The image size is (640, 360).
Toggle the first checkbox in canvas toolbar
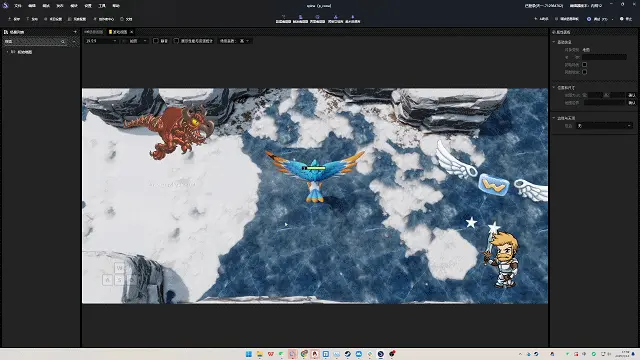pyautogui.click(x=156, y=41)
